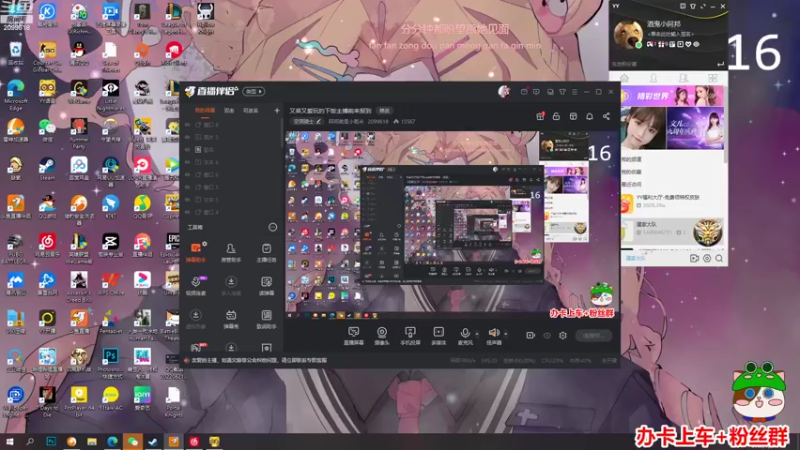Toggle visibility of source 图片 5
The height and width of the screenshot is (450, 800).
(187, 137)
